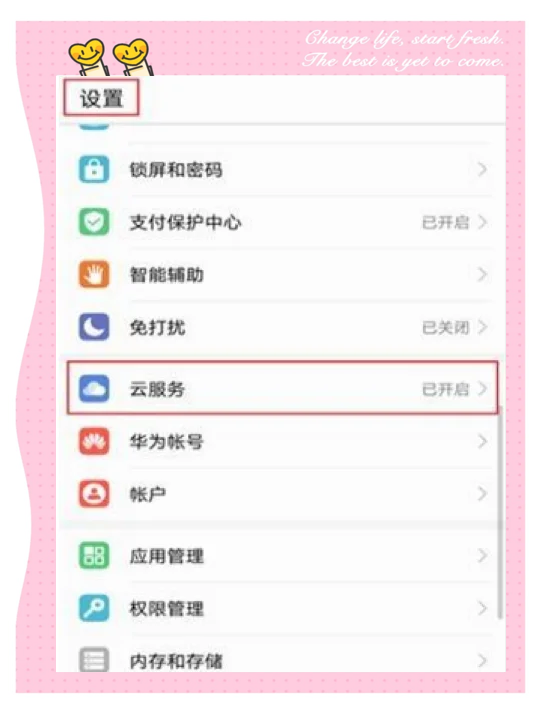This screenshot has height=714, width=541.
Task: Expand the 华为帐号 chevron arrow
Action: [482, 441]
